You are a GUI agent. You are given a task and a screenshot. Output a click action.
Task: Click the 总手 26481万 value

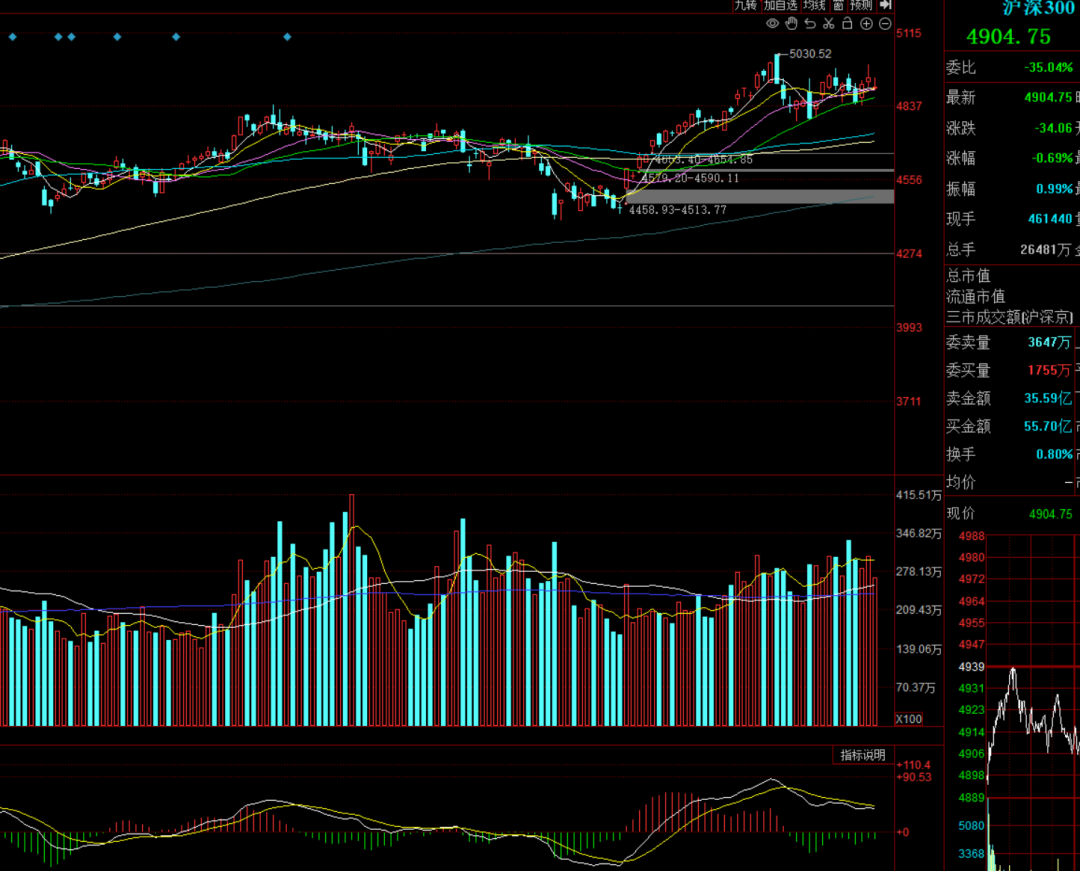click(x=1046, y=249)
